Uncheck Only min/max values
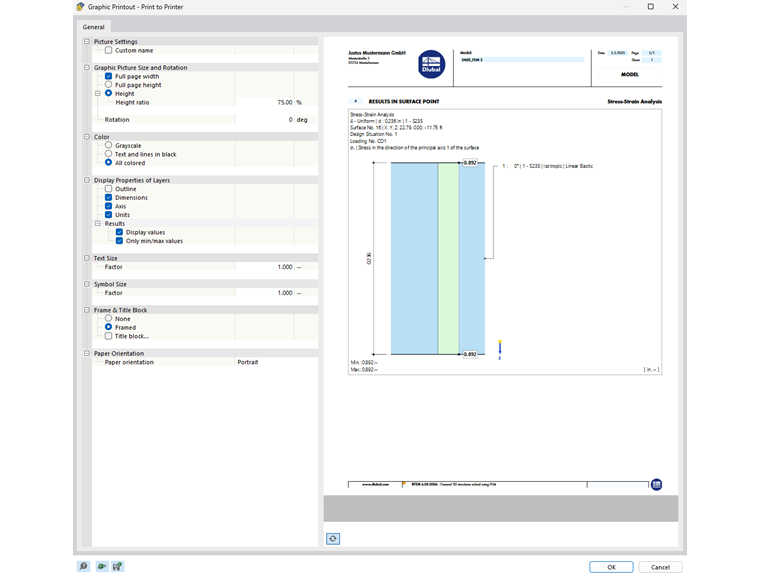This screenshot has height=577, width=760. 119,240
